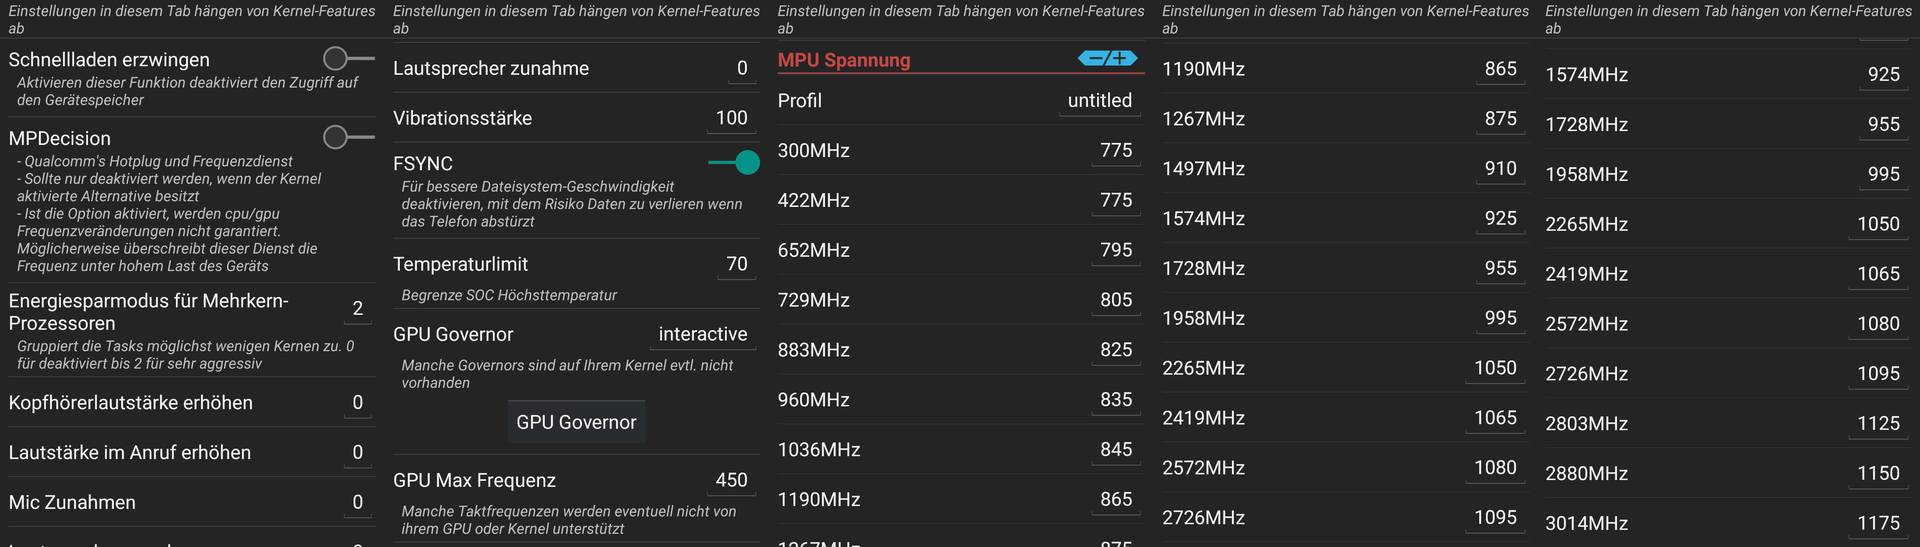This screenshot has width=1920, height=547.
Task: Edit the 1036MHz voltage value 845
Action: point(1116,450)
